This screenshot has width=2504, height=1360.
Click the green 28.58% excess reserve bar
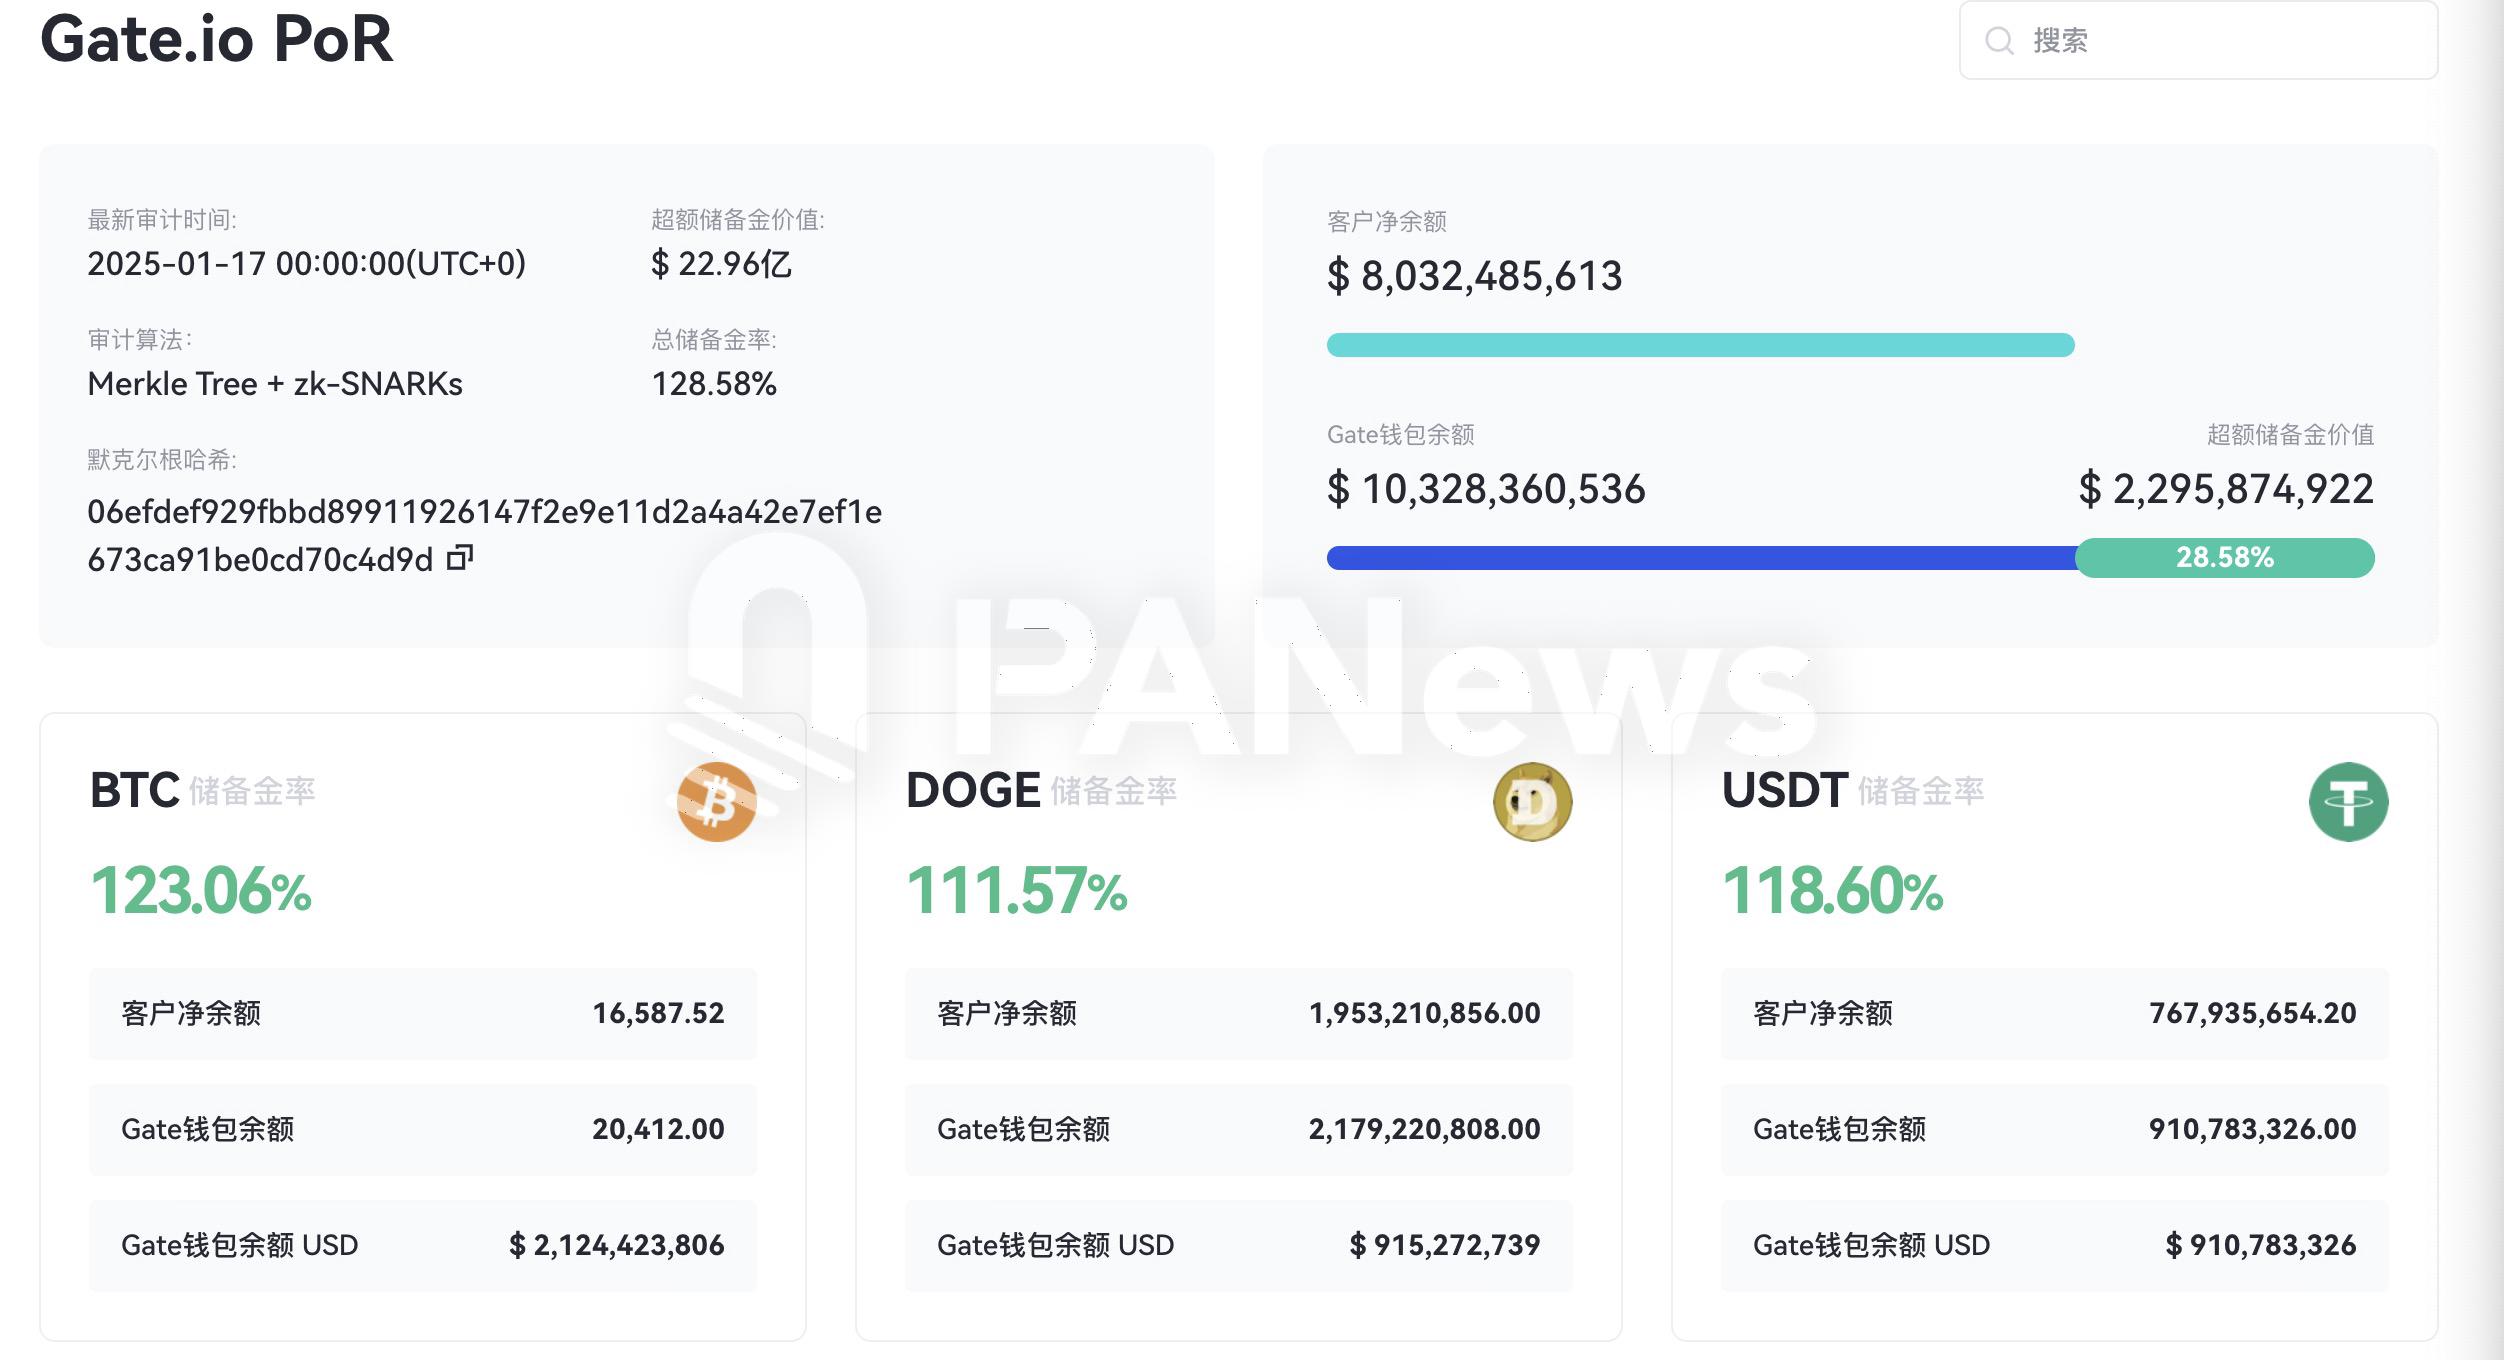(2225, 558)
